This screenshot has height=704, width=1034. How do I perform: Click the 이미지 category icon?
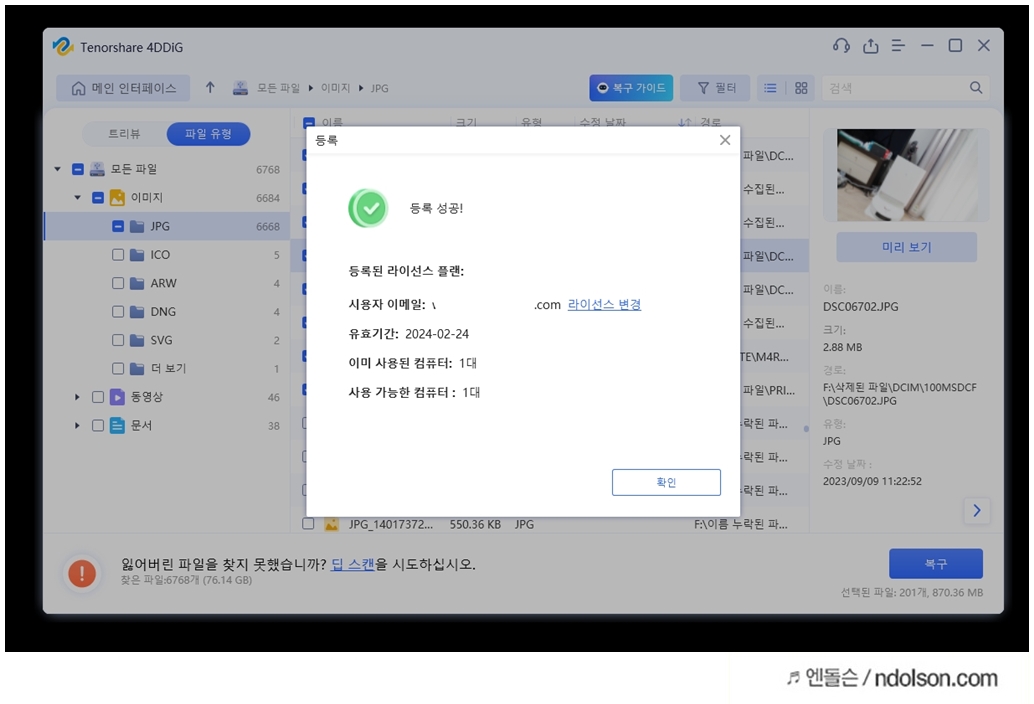point(117,198)
